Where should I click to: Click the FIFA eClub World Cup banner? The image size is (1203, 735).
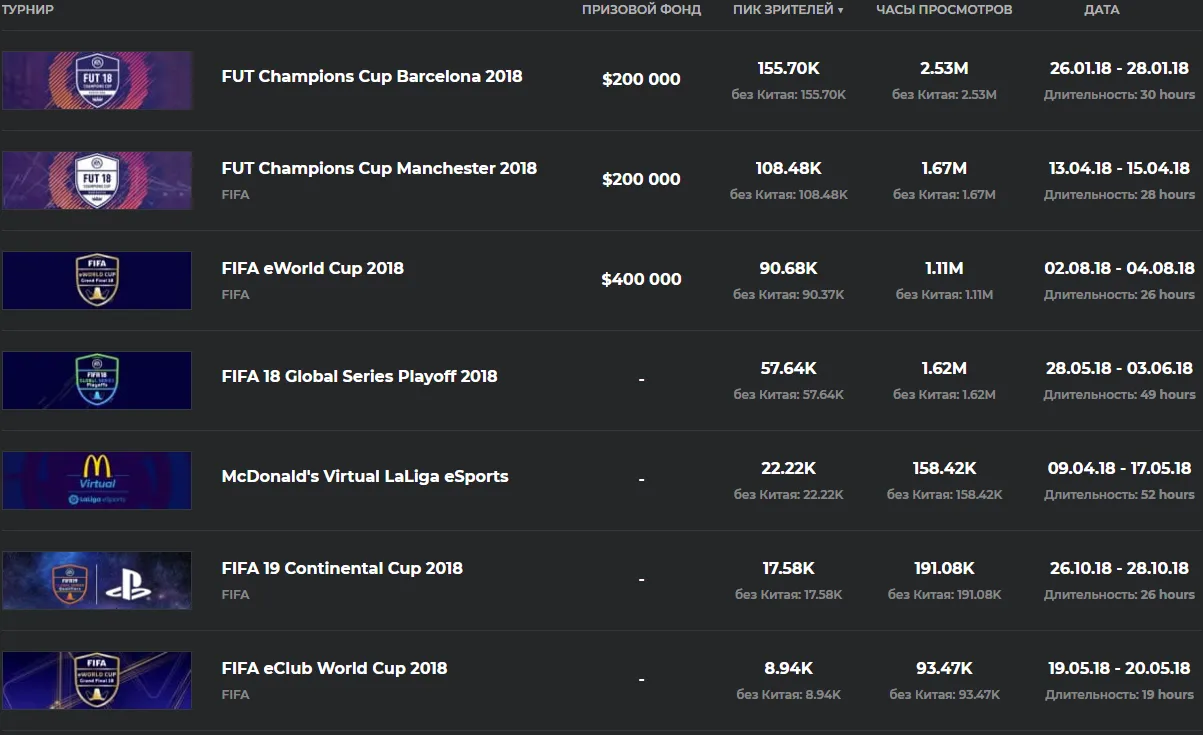point(97,680)
